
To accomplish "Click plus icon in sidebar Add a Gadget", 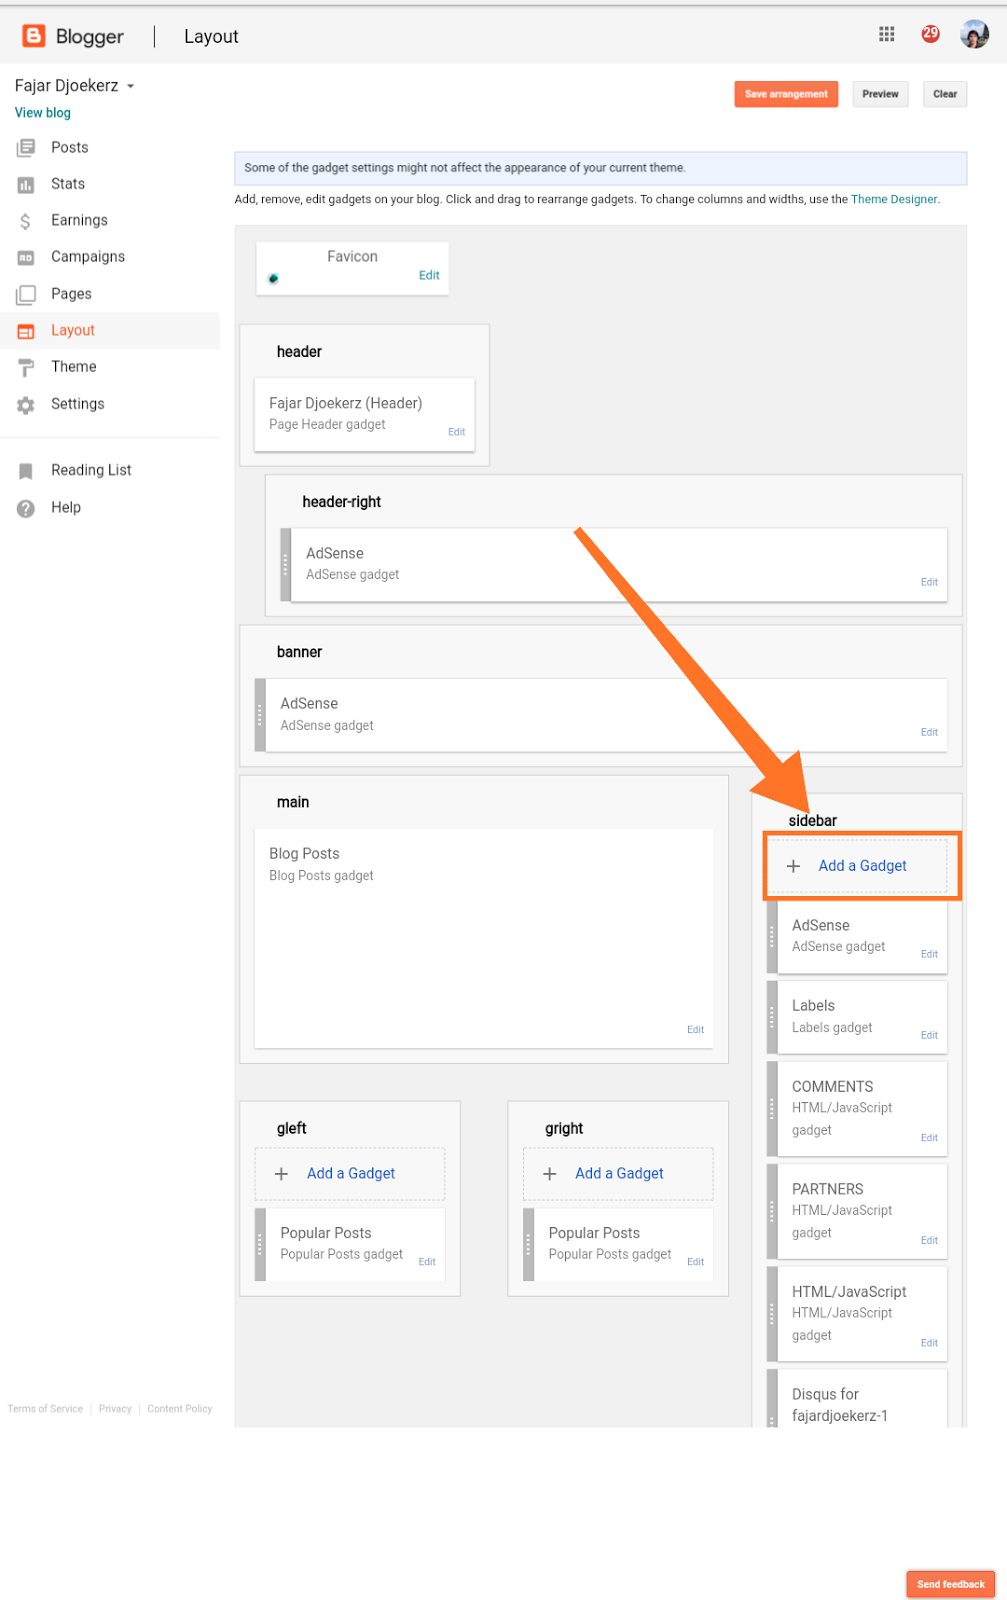I will tap(793, 866).
